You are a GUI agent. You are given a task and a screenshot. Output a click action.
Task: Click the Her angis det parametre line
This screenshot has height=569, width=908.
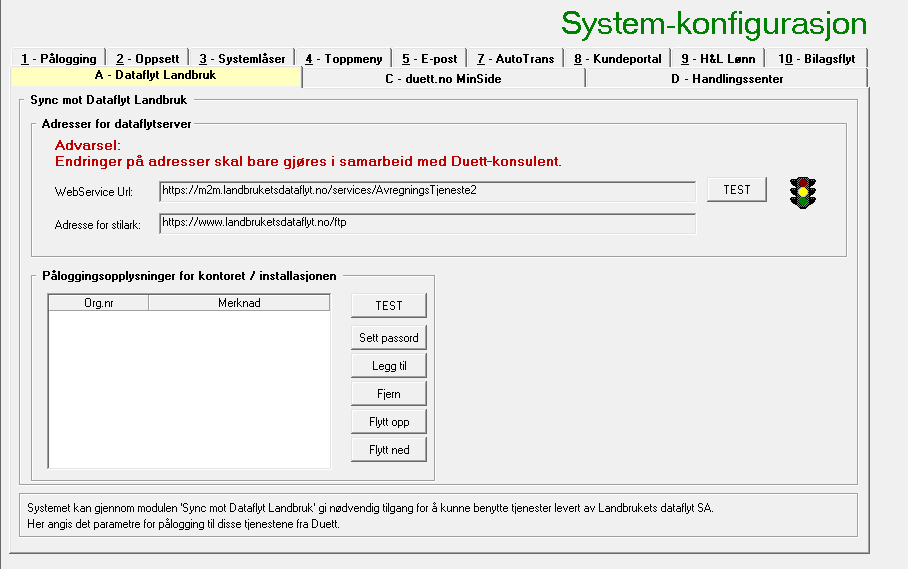click(x=183, y=524)
